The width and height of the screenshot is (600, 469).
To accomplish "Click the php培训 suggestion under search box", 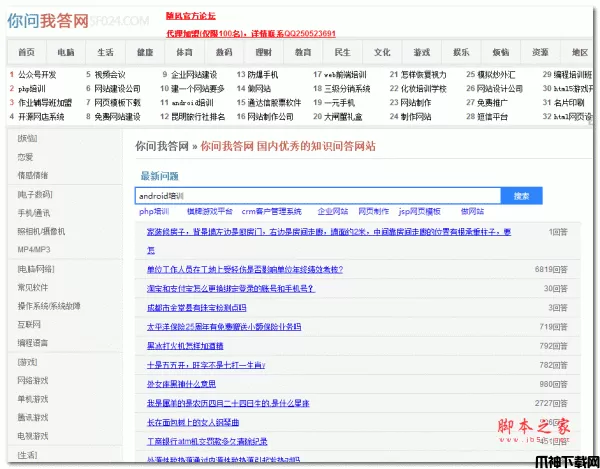I will pos(154,212).
